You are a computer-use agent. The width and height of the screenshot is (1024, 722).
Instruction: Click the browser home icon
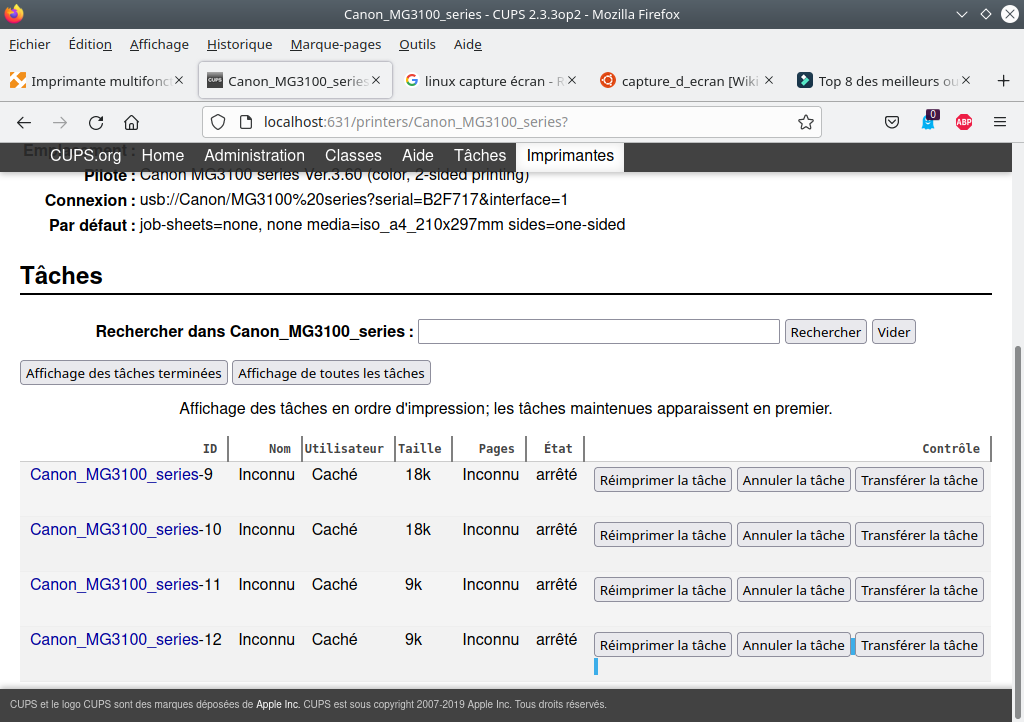pos(131,122)
